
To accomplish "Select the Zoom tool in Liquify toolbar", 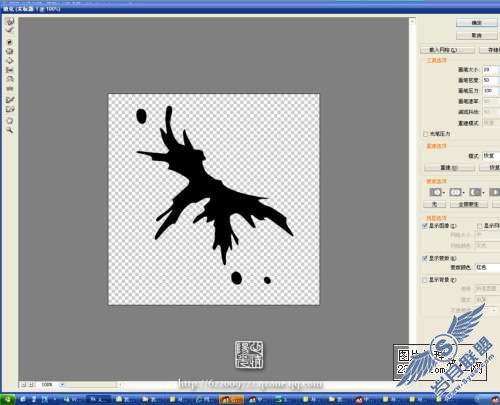I will (10, 130).
